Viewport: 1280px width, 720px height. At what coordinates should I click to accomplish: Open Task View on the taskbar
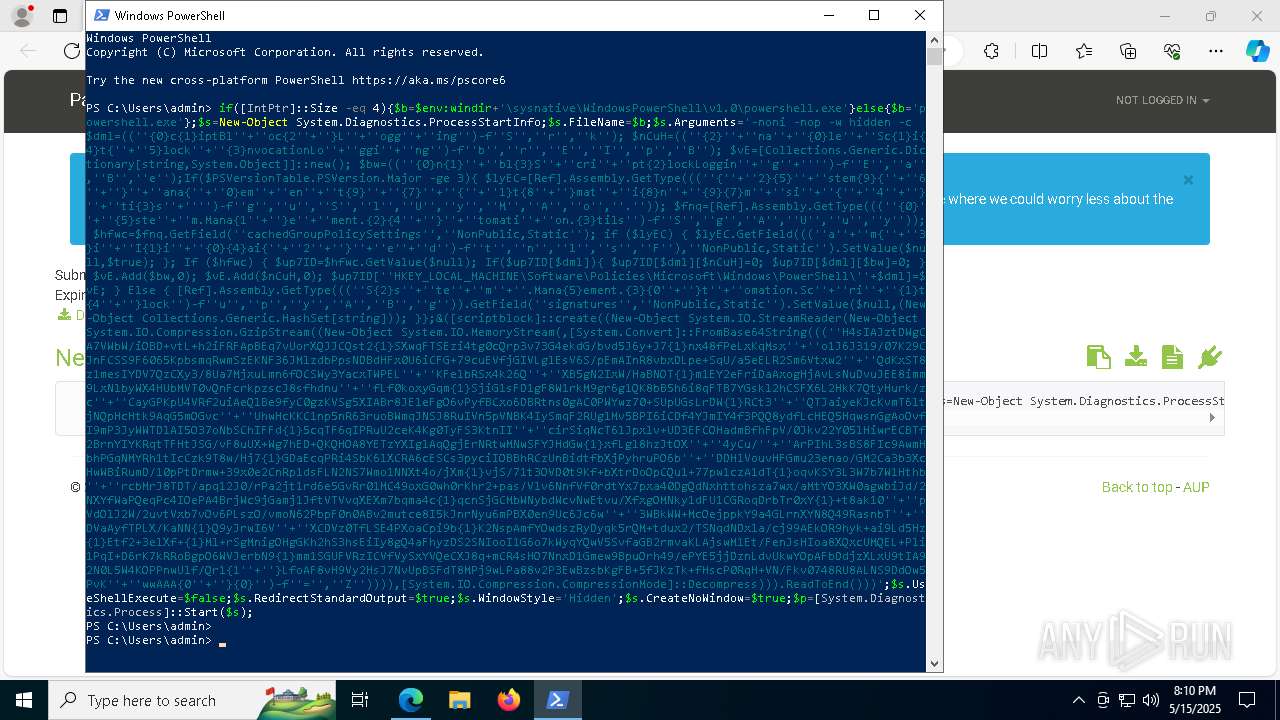click(360, 700)
